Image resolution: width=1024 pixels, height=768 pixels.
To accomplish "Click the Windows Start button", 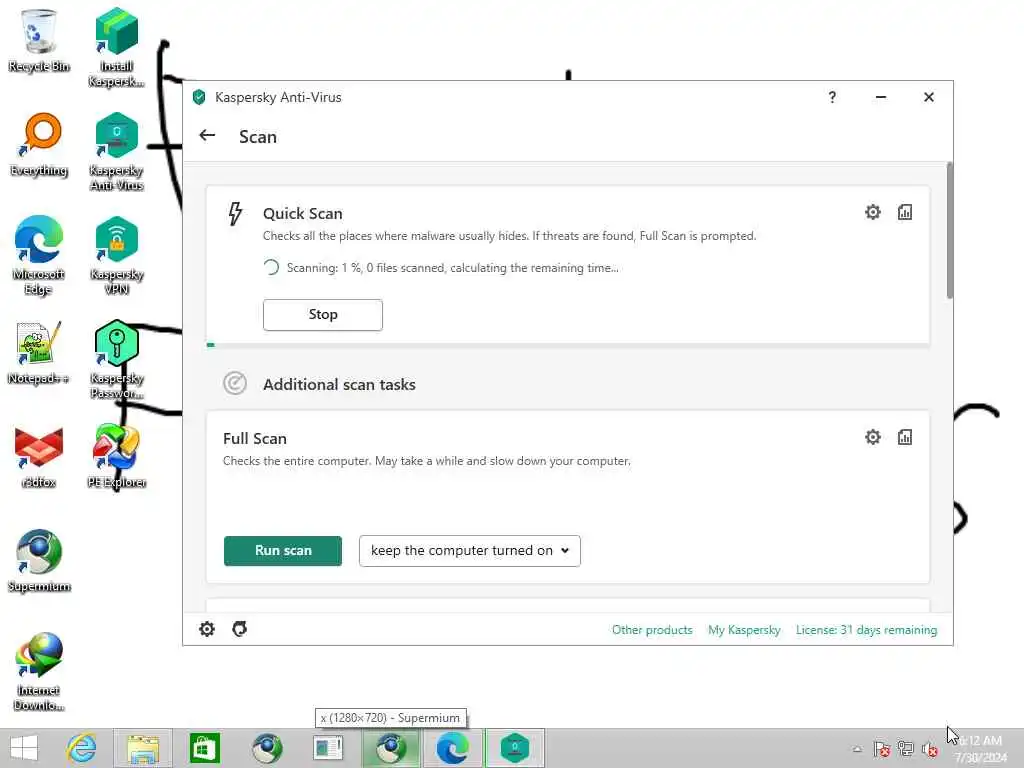I will [24, 748].
